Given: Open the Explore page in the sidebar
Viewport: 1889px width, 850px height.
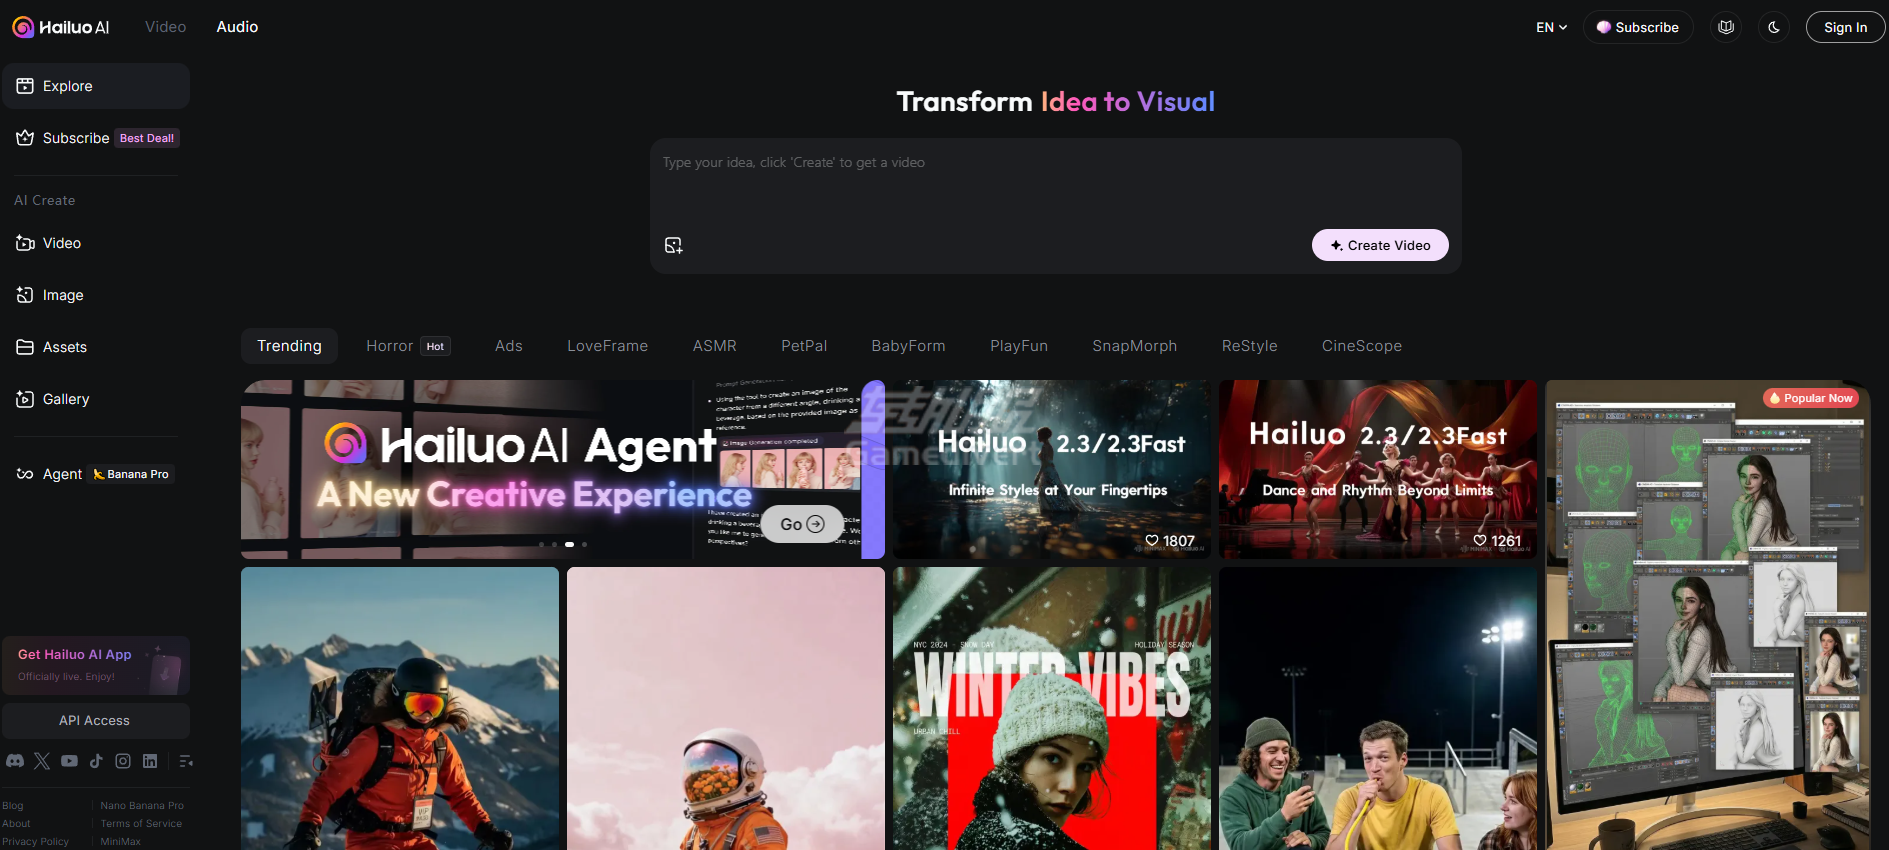Looking at the screenshot, I should 96,86.
